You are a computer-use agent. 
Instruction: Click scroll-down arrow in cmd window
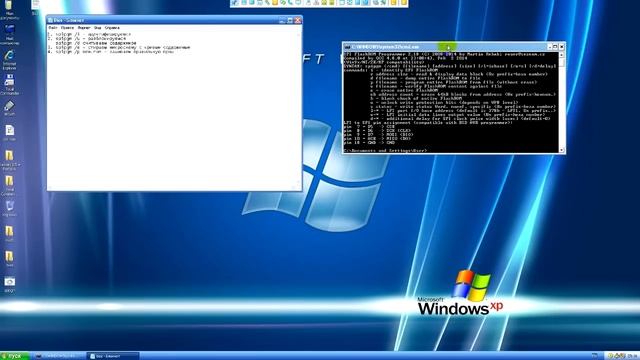point(562,150)
